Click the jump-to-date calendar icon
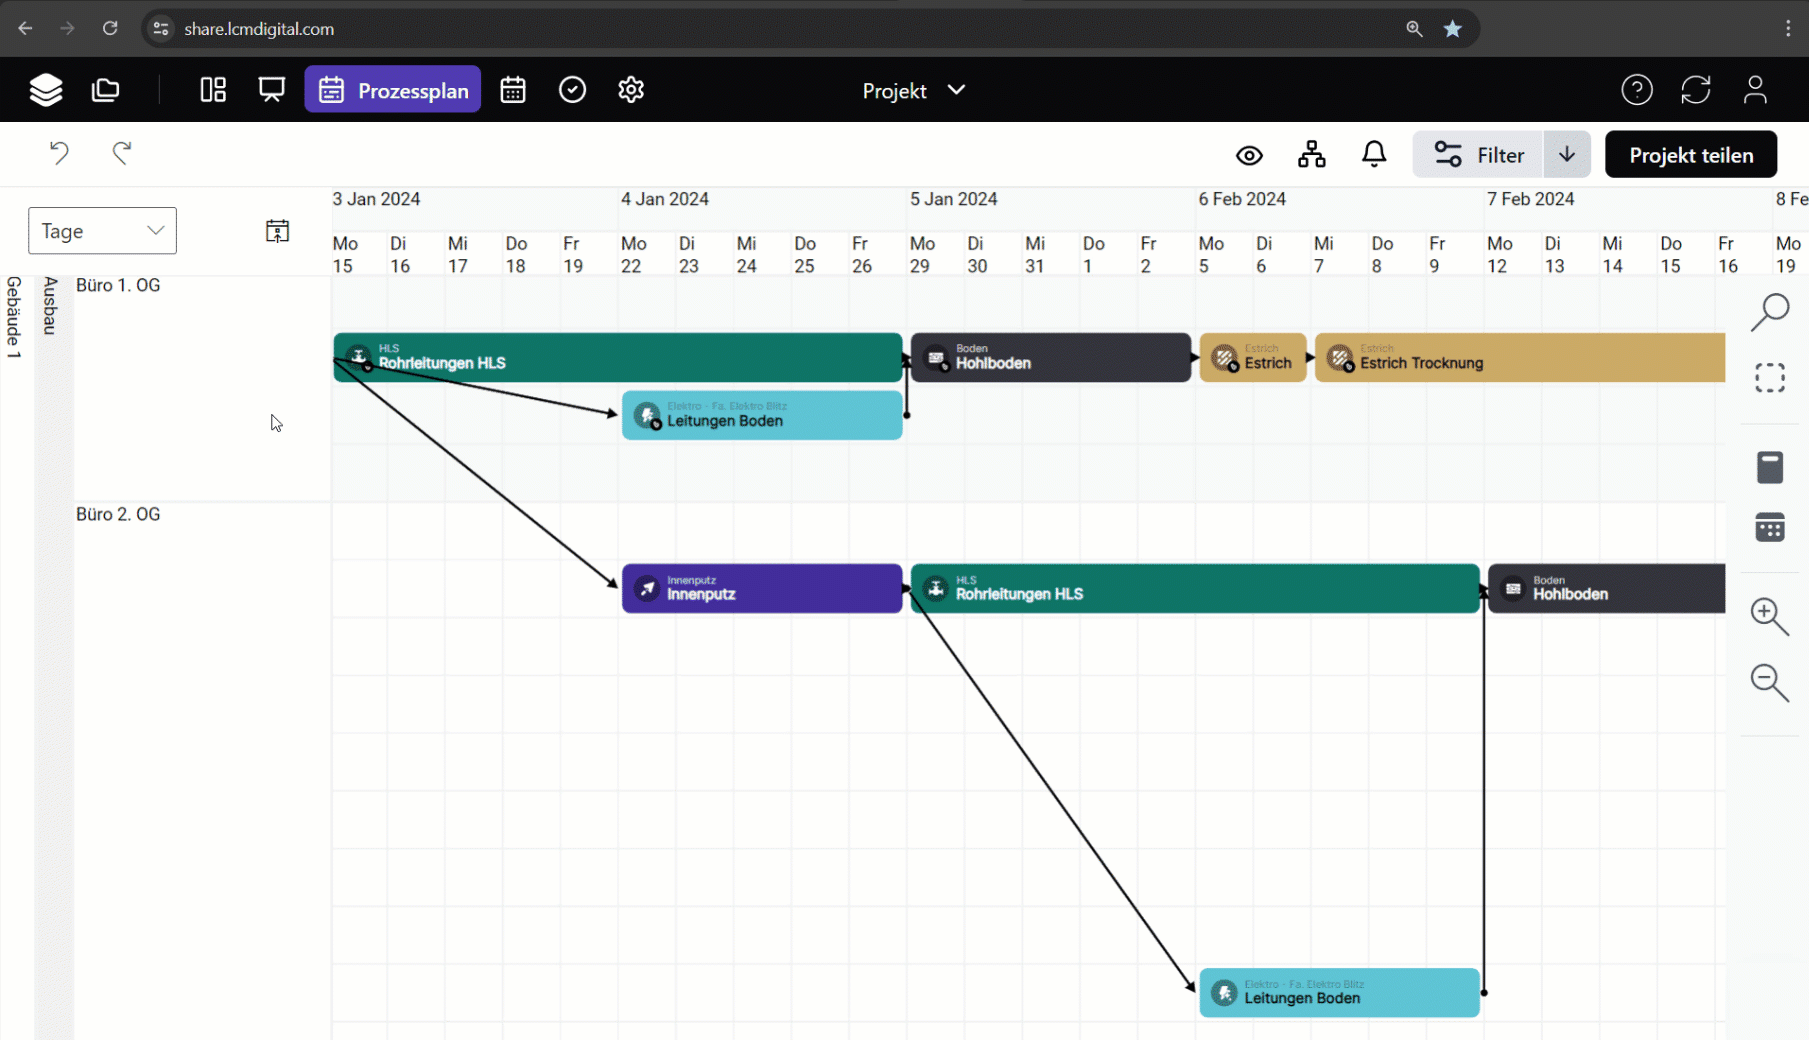 tap(277, 231)
